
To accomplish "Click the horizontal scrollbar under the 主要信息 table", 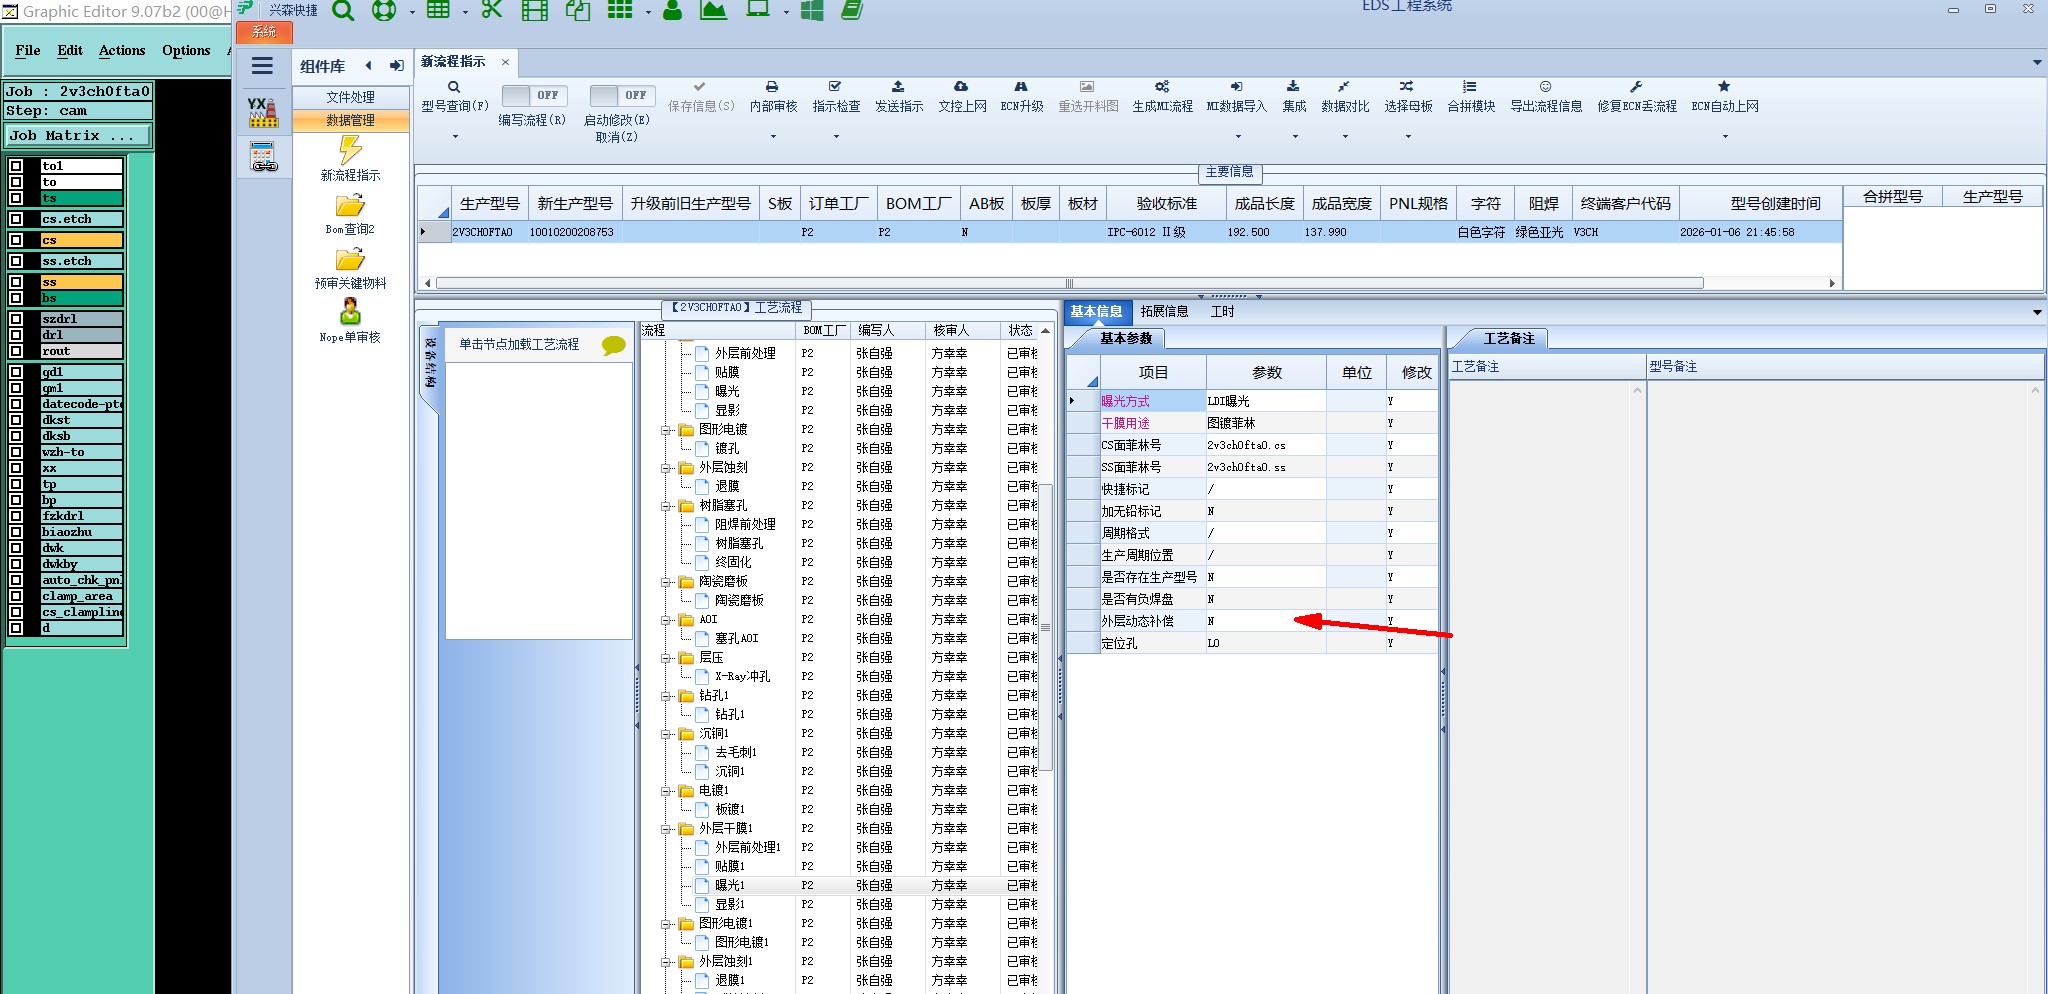I will (x=1070, y=283).
